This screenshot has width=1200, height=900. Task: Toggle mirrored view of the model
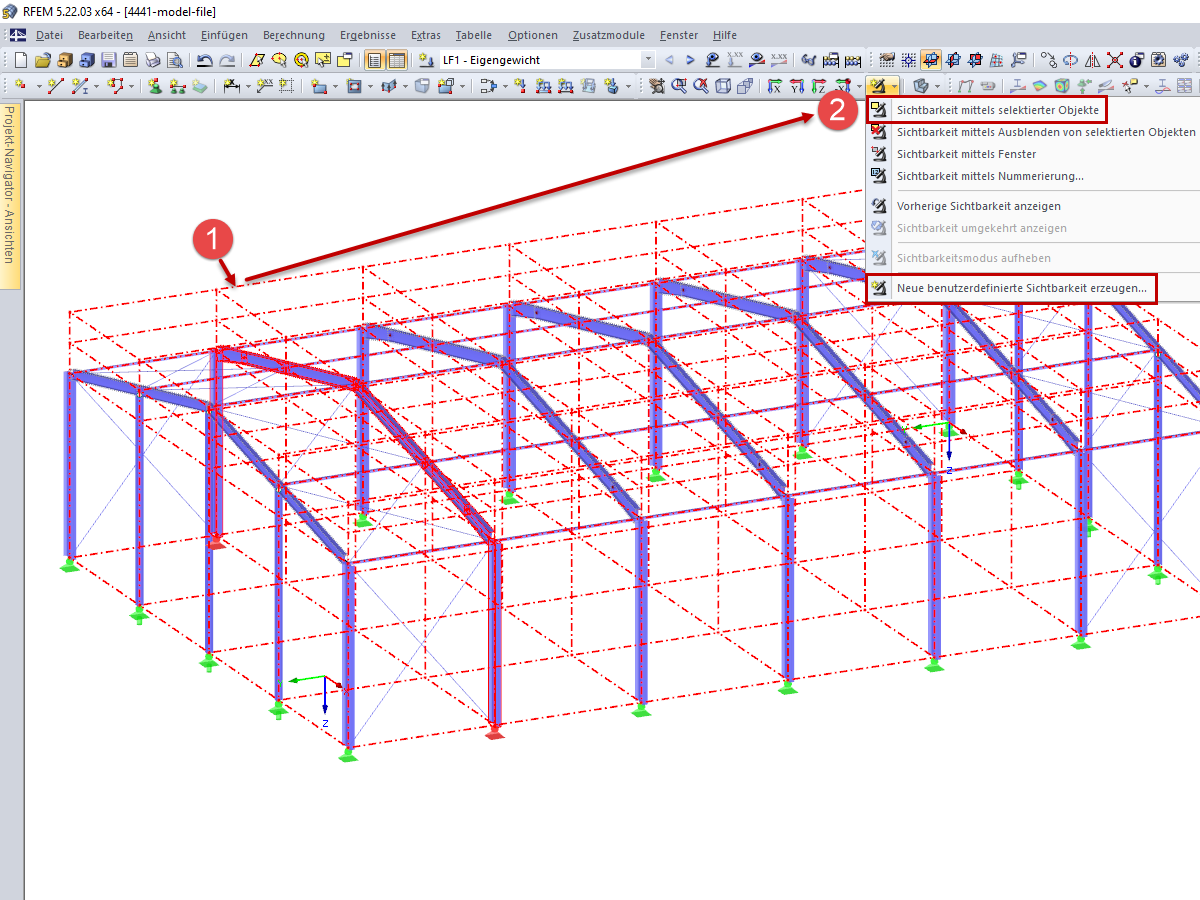click(1092, 61)
